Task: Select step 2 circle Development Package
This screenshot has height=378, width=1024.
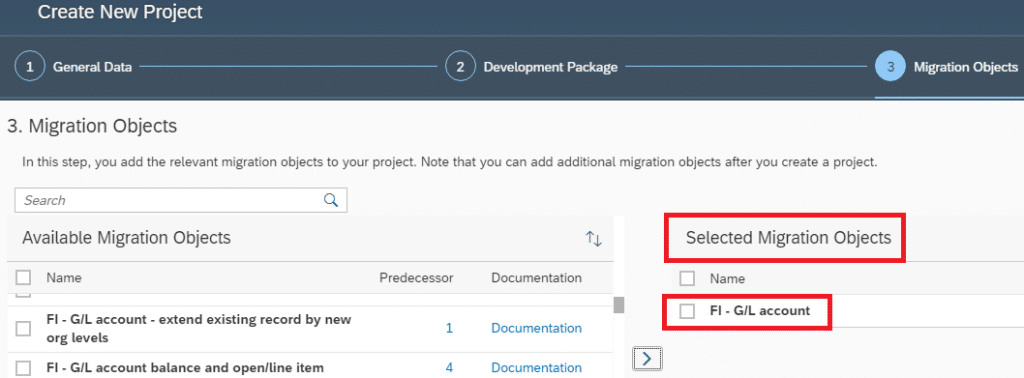Action: point(460,67)
